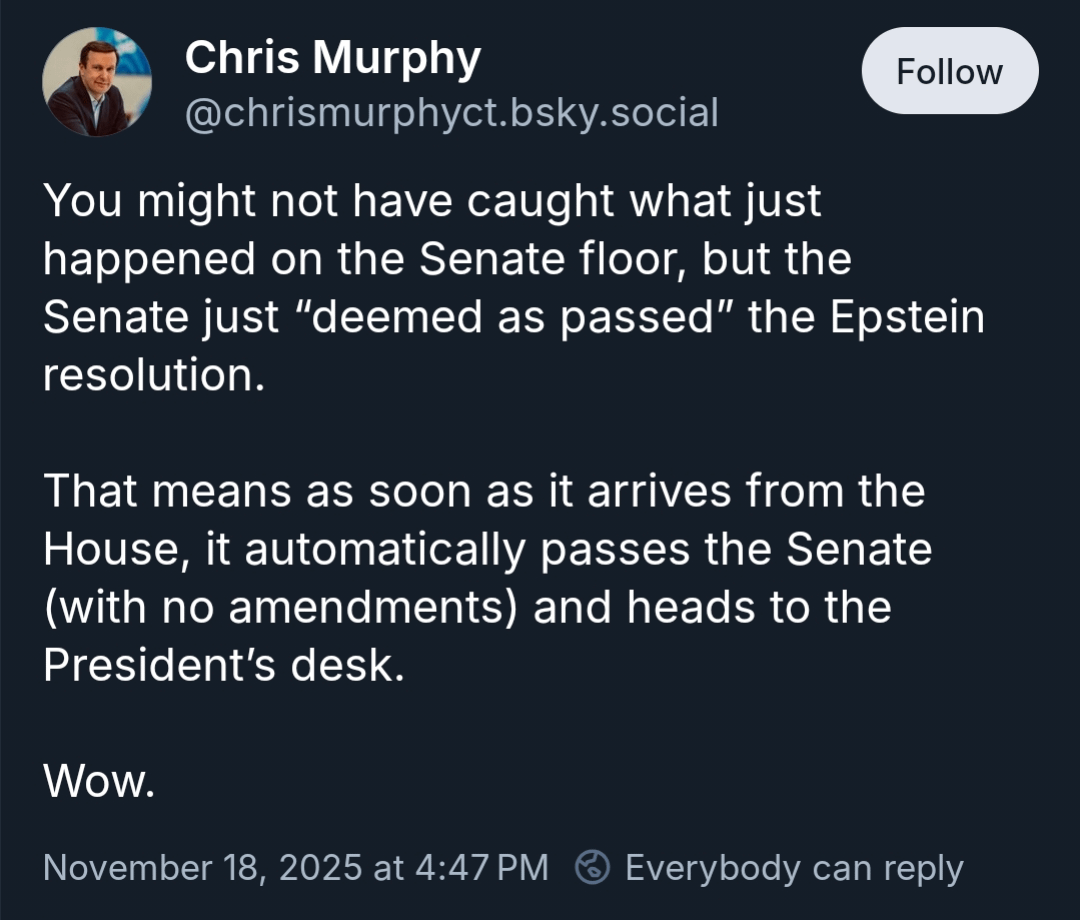This screenshot has width=1080, height=920.
Task: Click "4:47 PM" in the post timestamp
Action: pos(480,867)
